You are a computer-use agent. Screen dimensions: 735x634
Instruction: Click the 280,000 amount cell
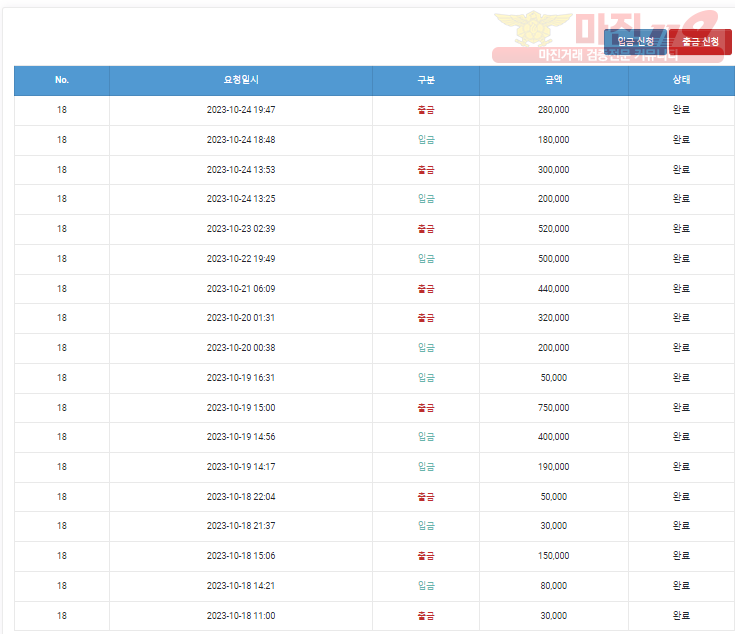[553, 110]
